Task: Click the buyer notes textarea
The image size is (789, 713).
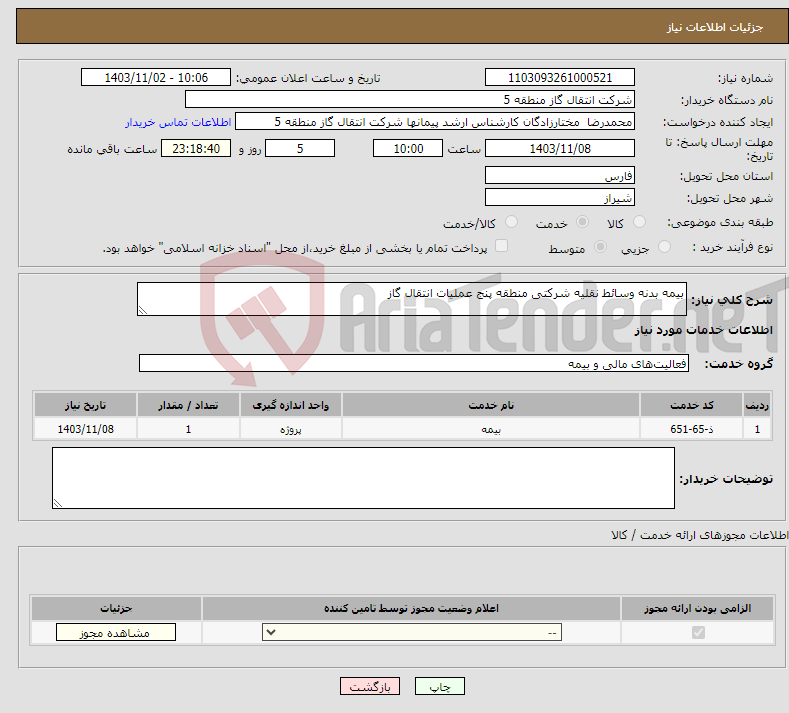Action: (363, 478)
